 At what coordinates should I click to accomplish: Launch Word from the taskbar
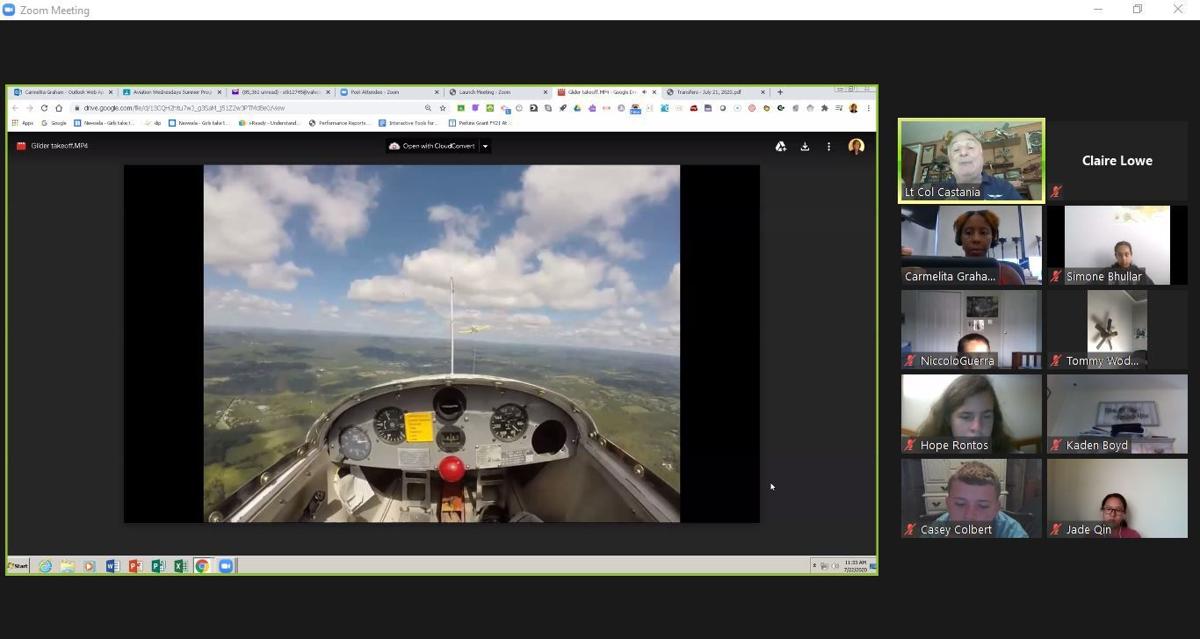point(112,566)
